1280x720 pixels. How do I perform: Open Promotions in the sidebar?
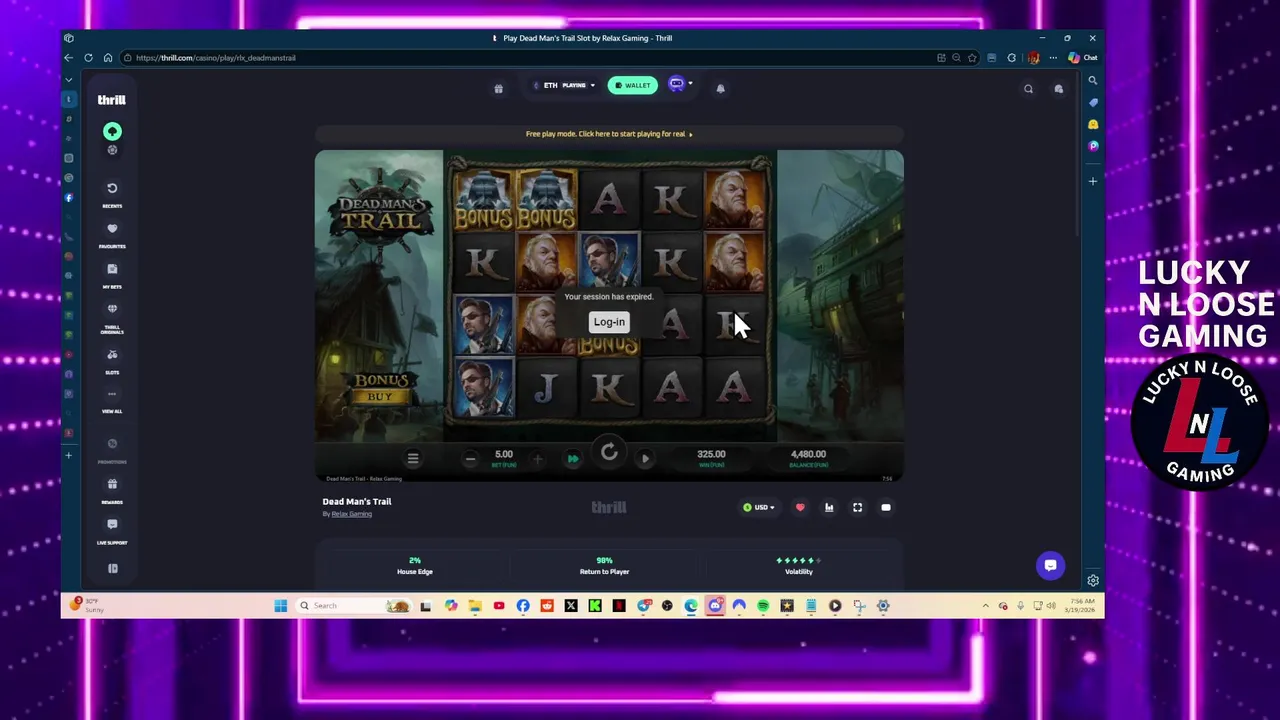pos(112,449)
